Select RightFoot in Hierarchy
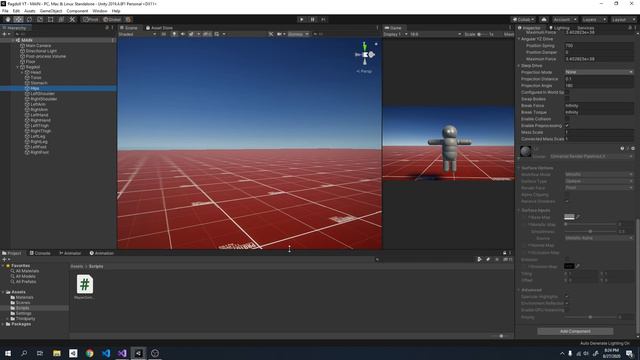Screen dimensions: 640x360 click(39, 152)
